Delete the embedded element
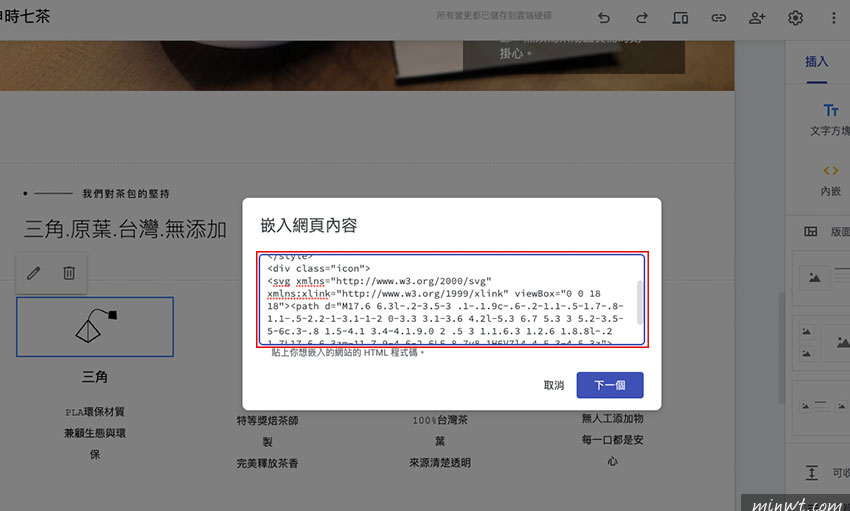Screen dimensions: 850x511 [x=69, y=273]
